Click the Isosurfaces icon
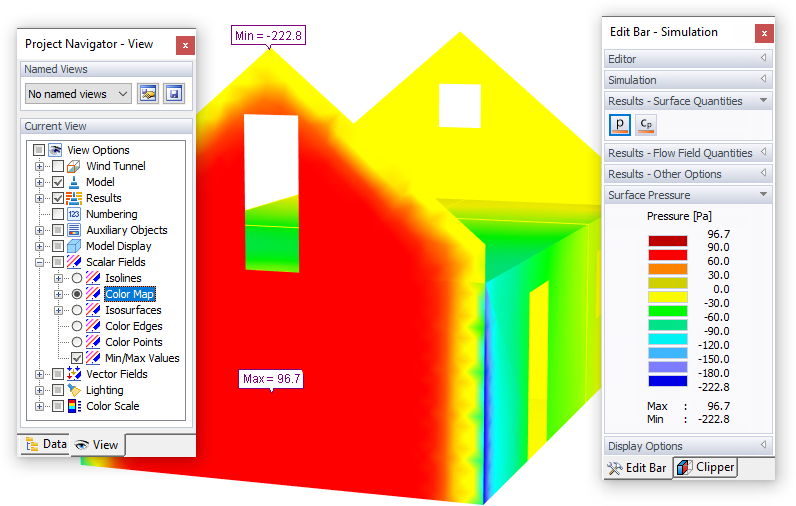 tap(93, 310)
